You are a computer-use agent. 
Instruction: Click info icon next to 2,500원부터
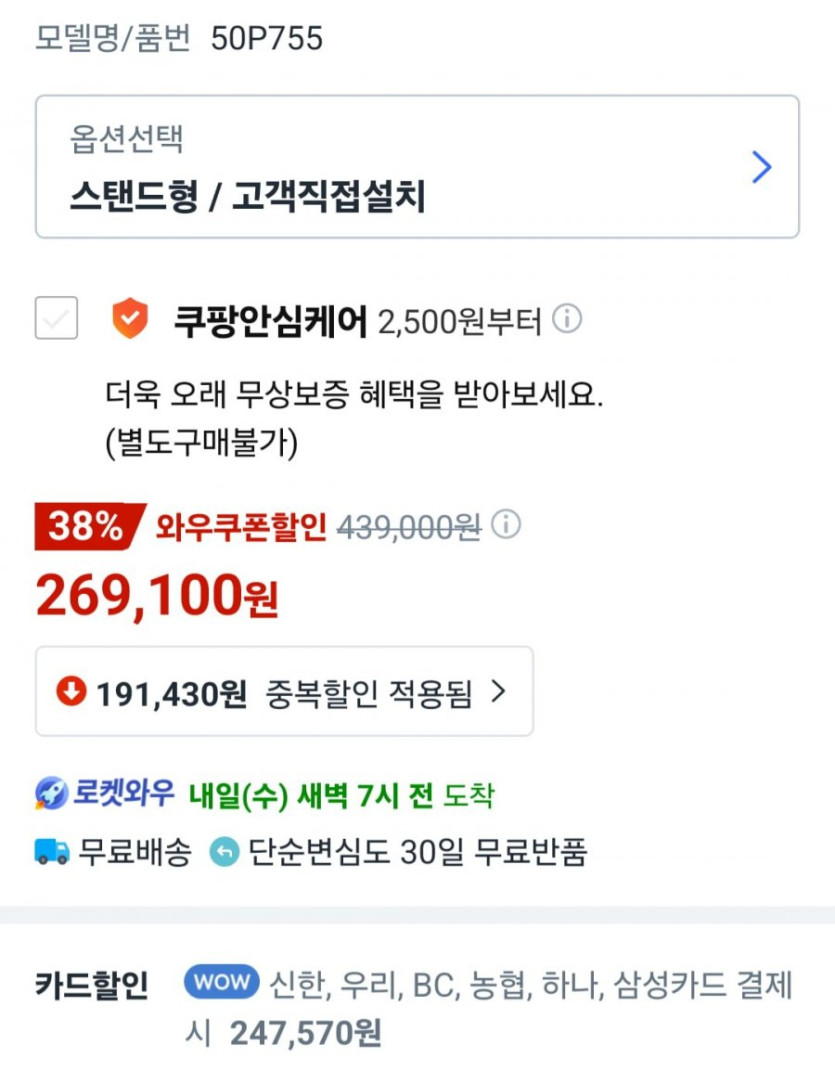click(x=567, y=320)
